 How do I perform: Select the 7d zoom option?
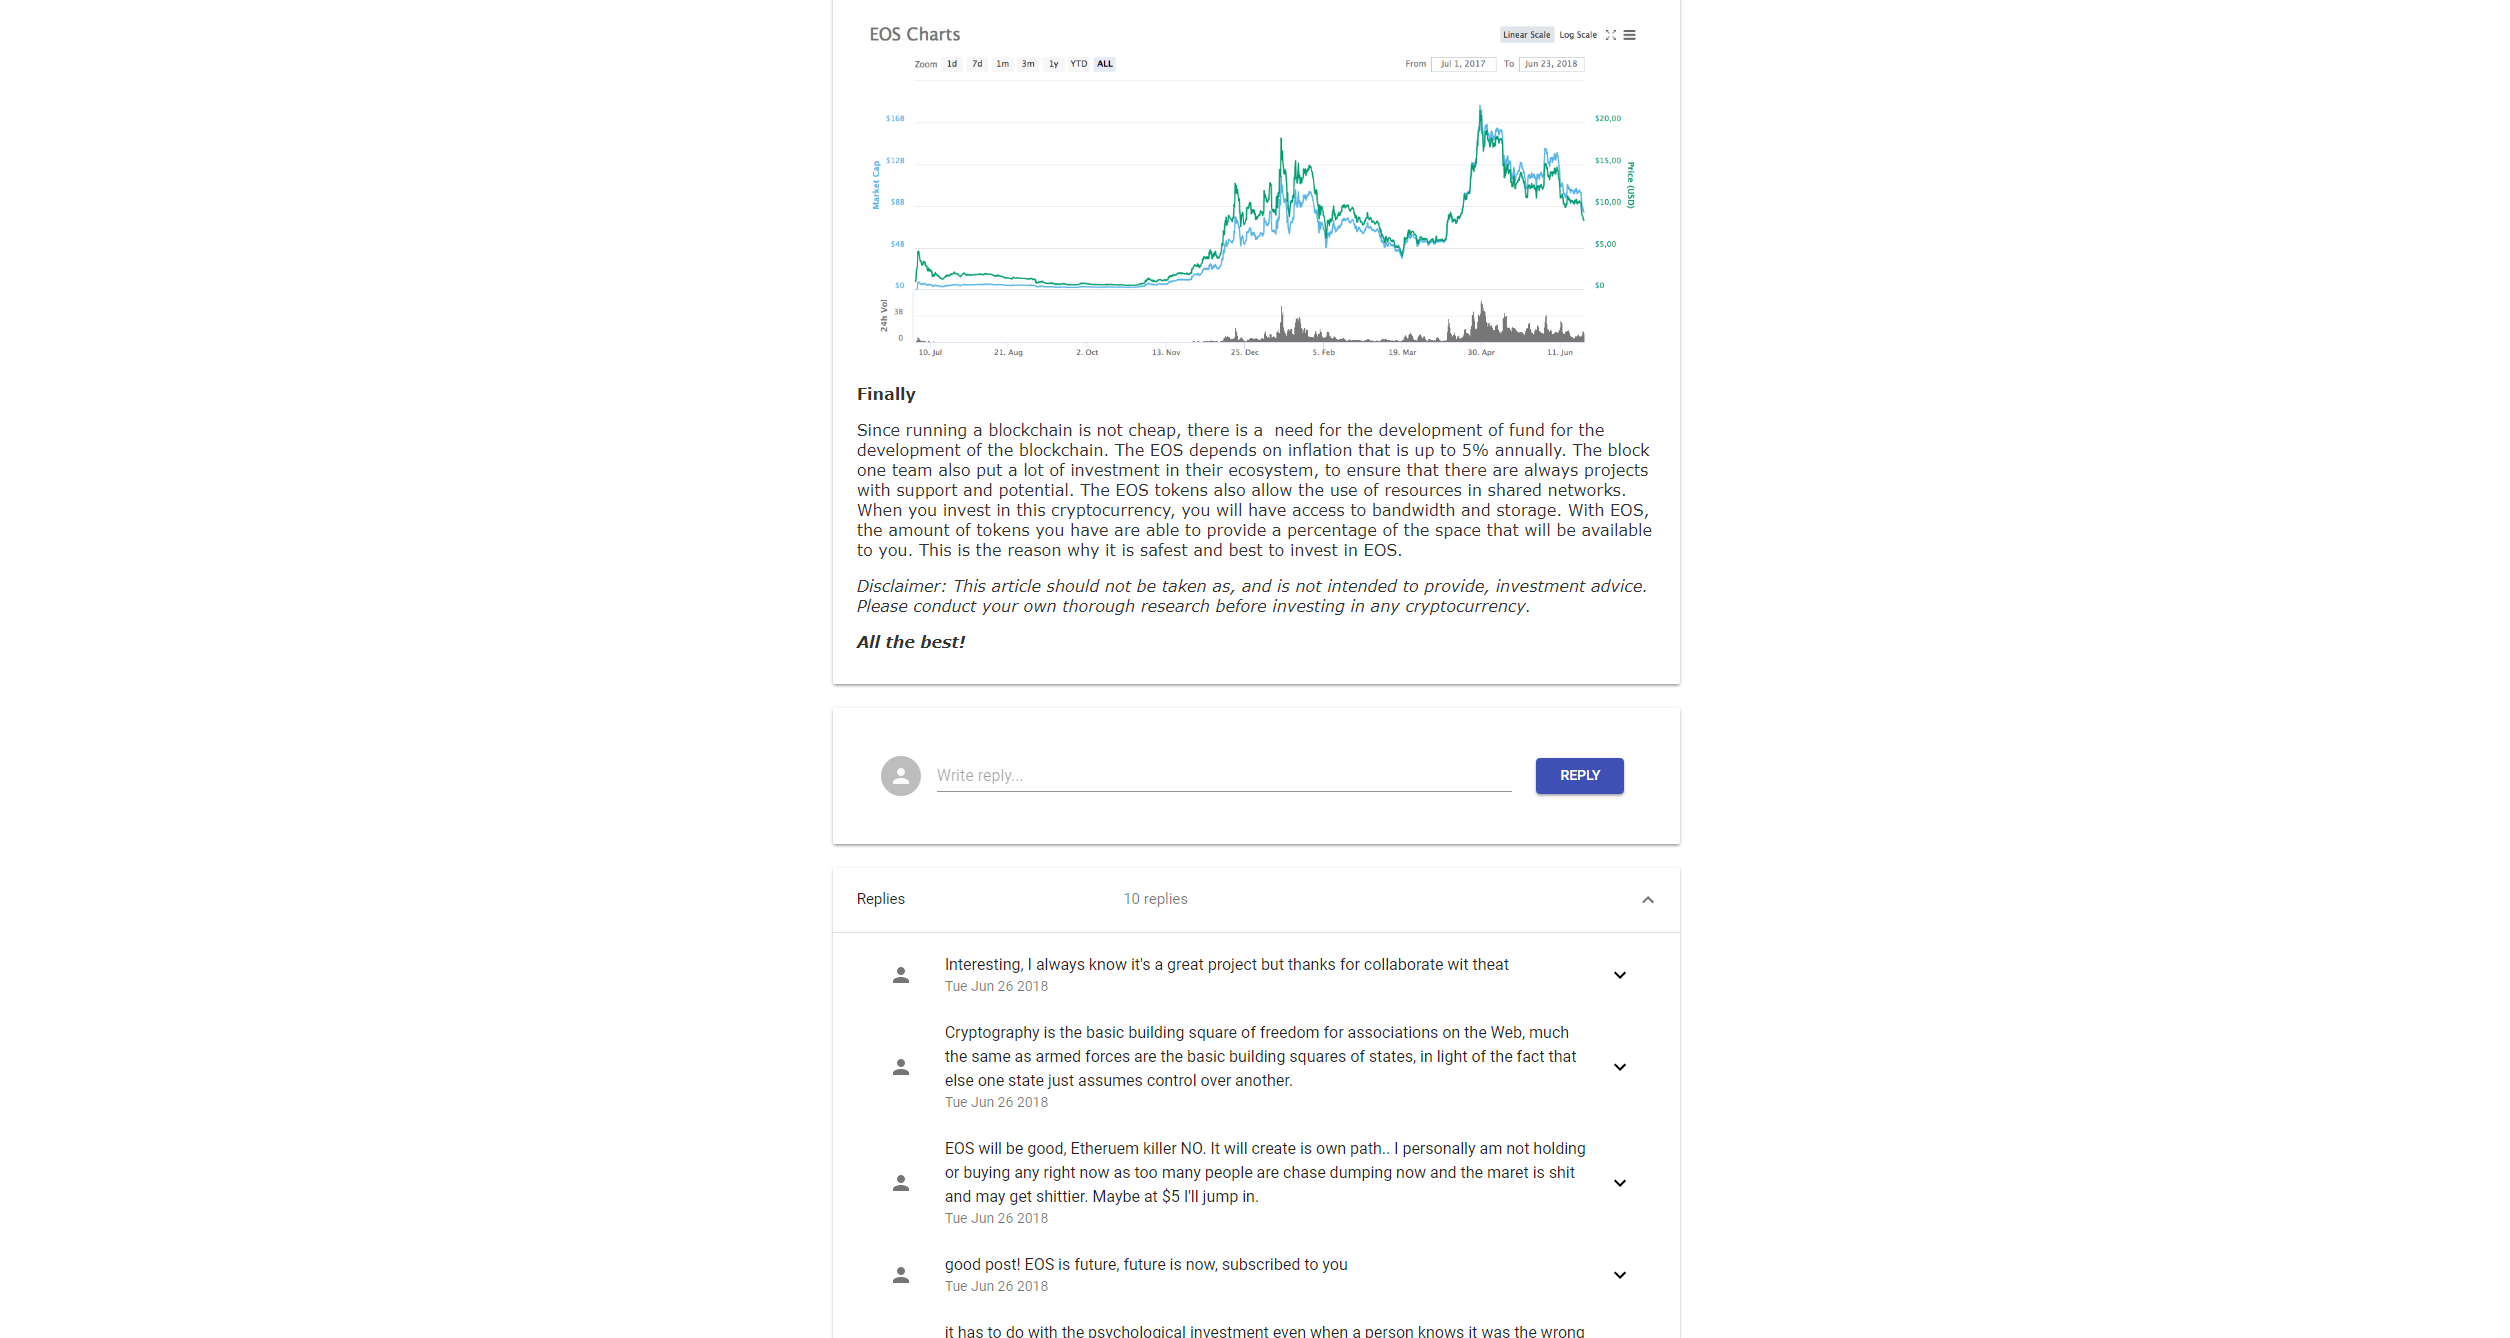977,64
